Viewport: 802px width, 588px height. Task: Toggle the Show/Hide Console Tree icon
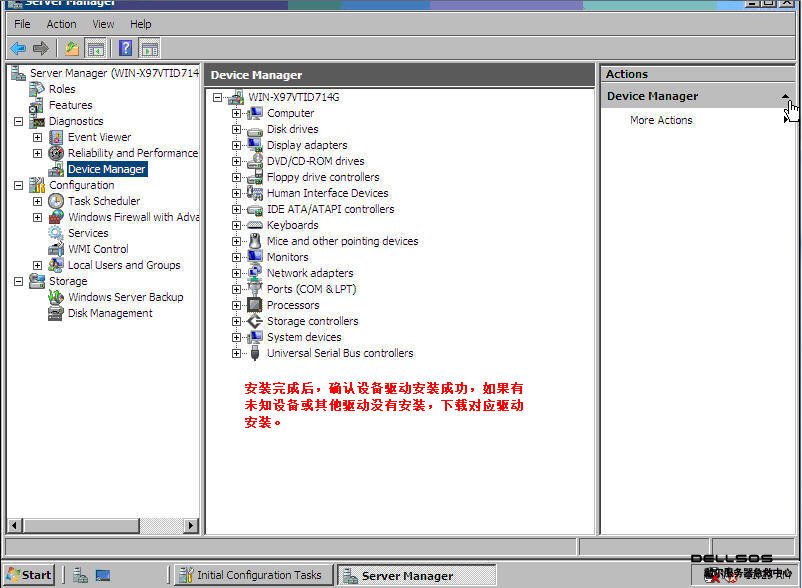(96, 49)
